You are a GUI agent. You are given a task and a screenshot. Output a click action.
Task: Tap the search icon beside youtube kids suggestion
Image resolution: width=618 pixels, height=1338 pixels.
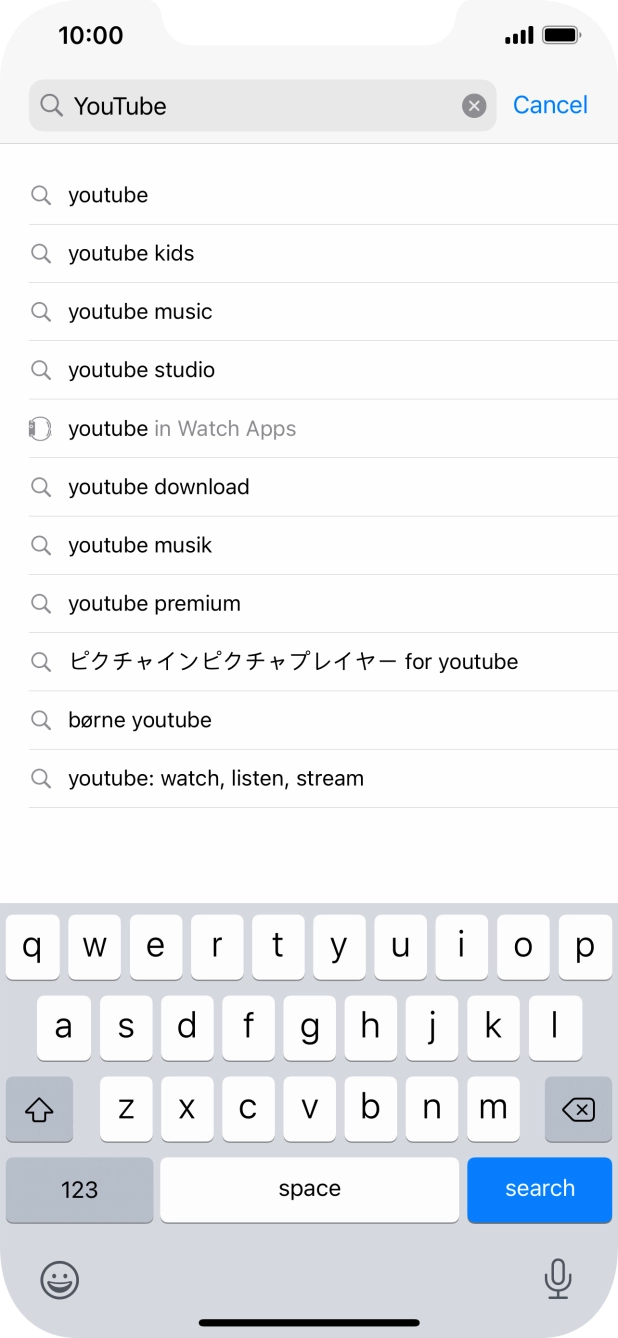pyautogui.click(x=41, y=253)
